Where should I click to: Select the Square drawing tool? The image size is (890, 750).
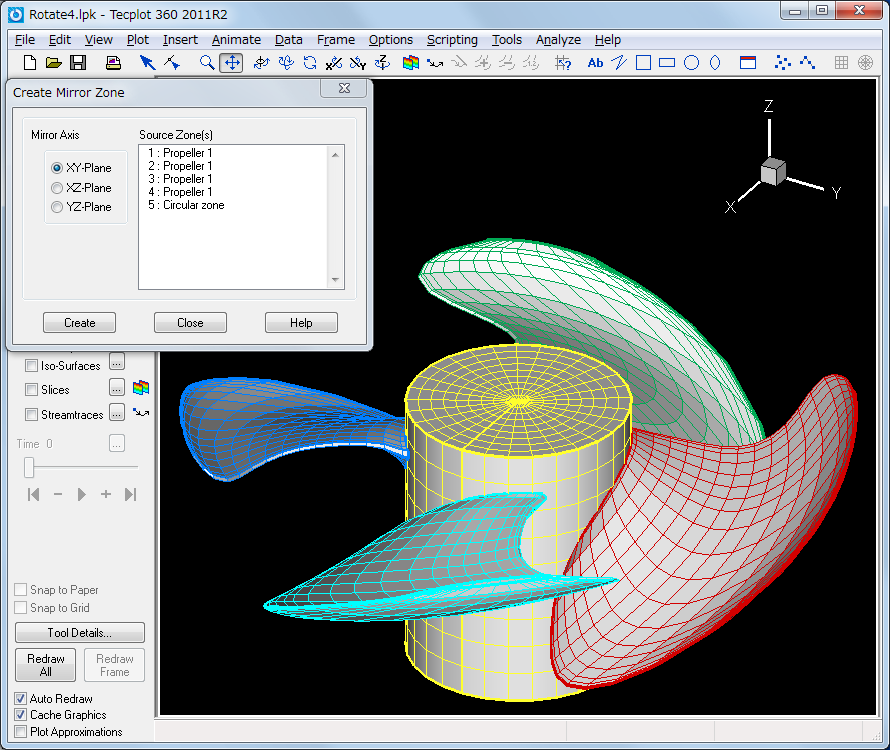pyautogui.click(x=644, y=62)
